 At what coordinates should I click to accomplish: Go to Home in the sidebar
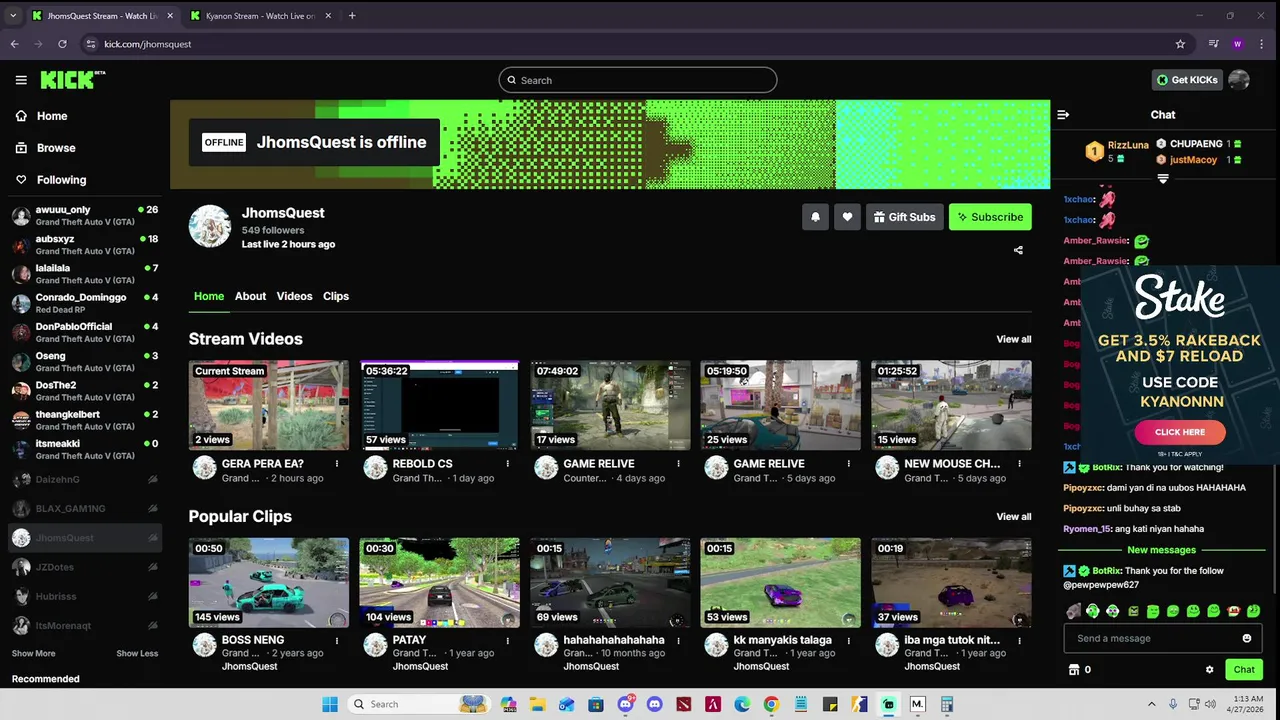pos(42,116)
